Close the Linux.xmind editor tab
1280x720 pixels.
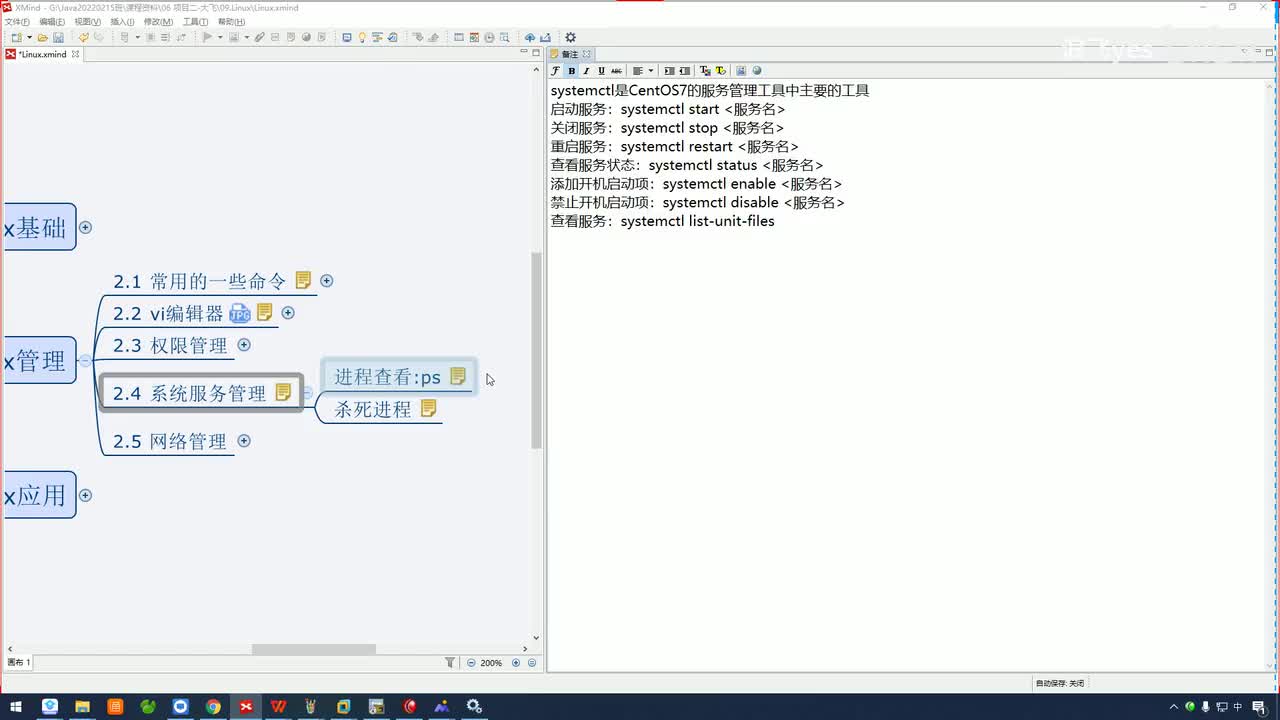click(75, 54)
